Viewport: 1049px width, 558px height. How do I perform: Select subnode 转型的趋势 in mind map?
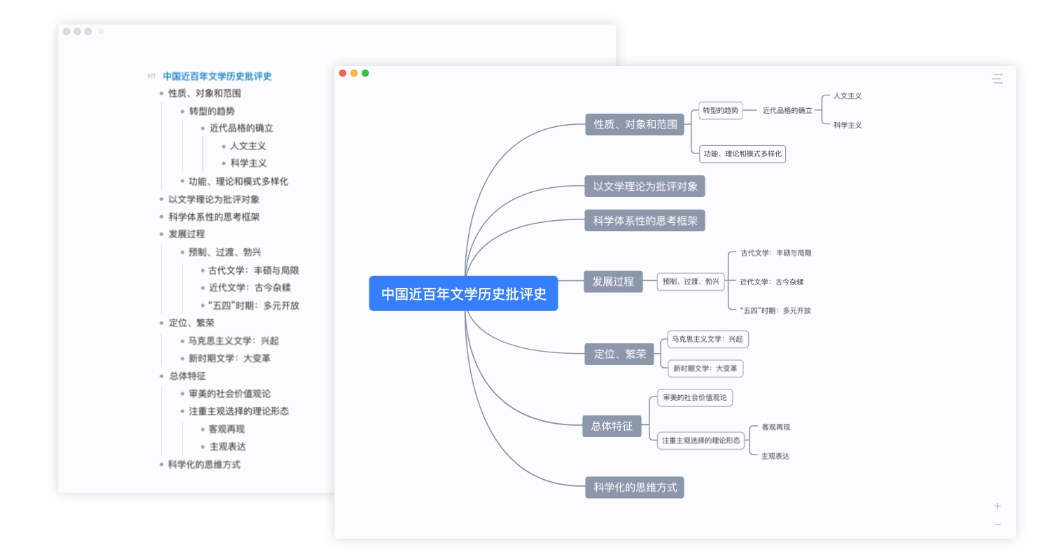721,110
